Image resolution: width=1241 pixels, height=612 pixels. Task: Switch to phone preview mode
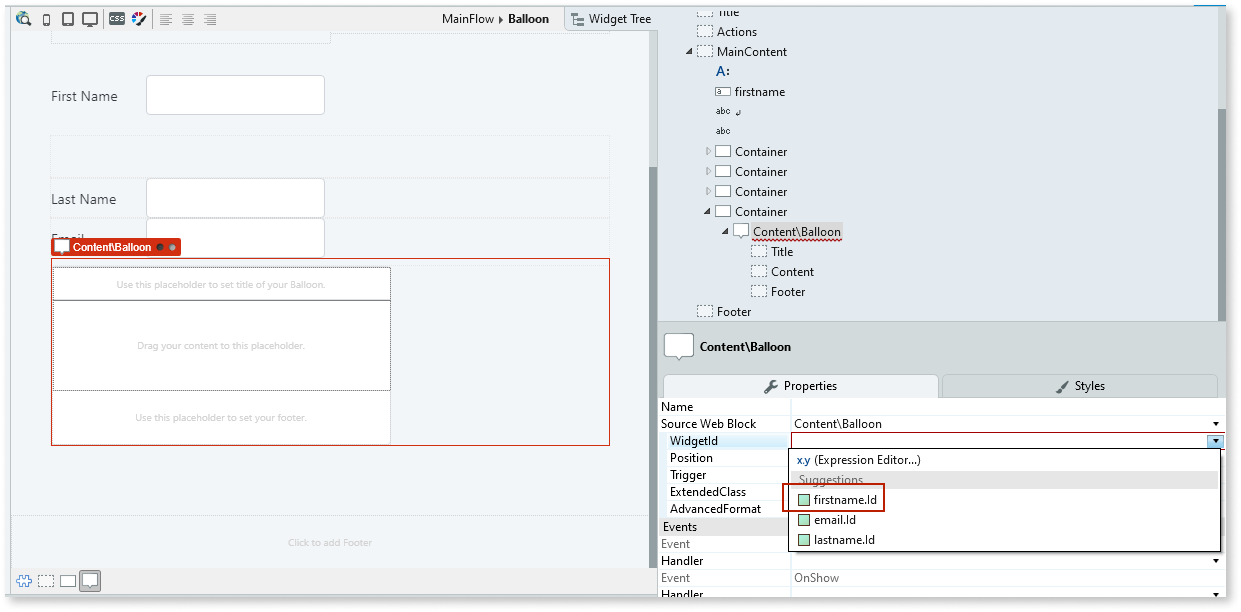pyautogui.click(x=44, y=18)
